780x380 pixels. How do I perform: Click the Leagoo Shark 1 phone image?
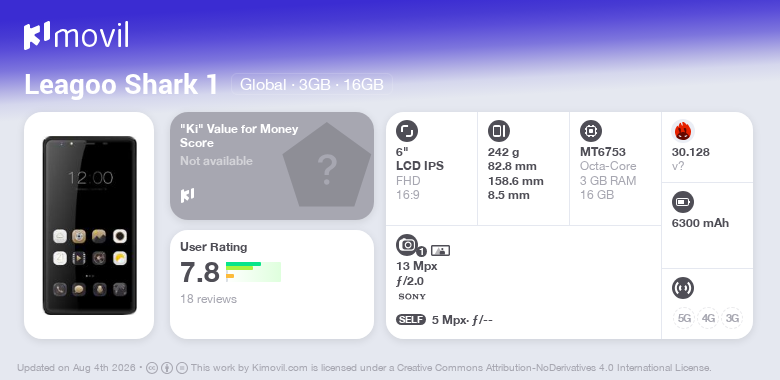click(90, 225)
